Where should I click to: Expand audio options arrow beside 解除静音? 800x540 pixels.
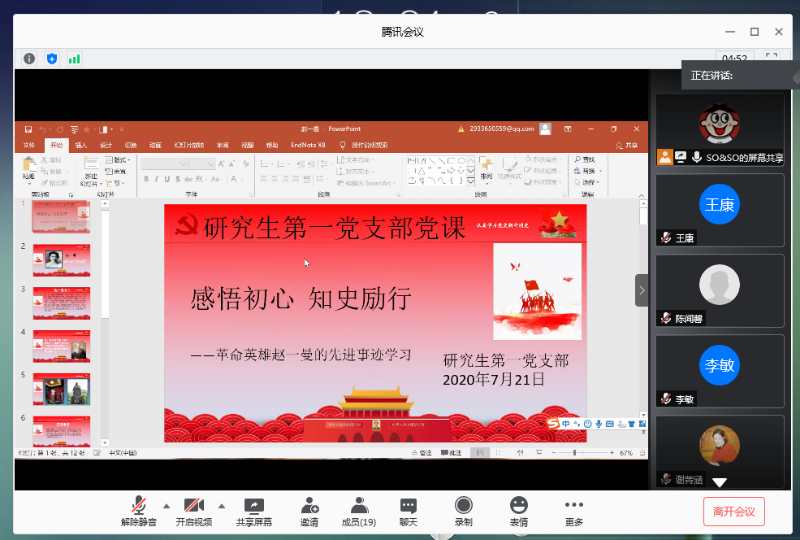coord(166,505)
